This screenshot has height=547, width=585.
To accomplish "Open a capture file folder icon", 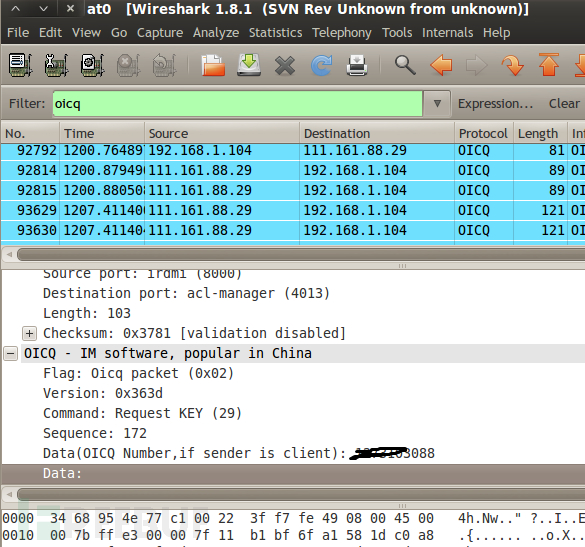I will [x=213, y=65].
